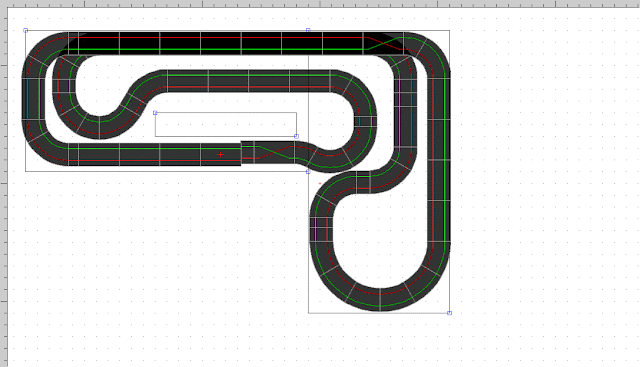This screenshot has width=640, height=367.
Task: Click the red cross marker on the lower straight
Action: (x=220, y=155)
